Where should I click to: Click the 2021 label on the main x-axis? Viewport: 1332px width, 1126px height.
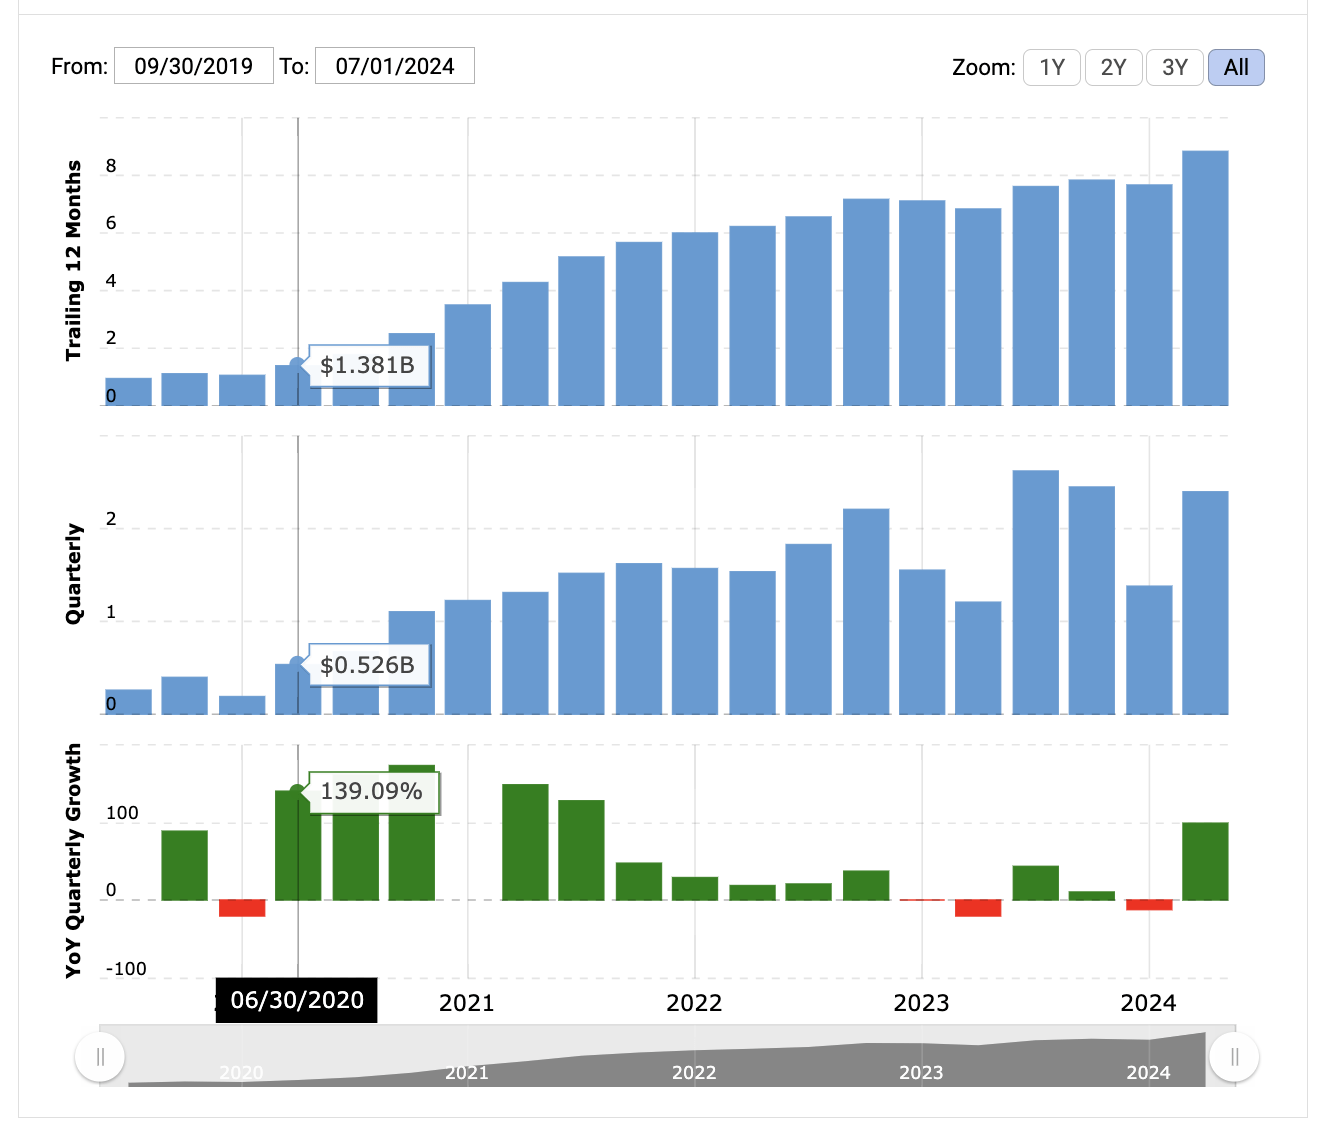[467, 1003]
